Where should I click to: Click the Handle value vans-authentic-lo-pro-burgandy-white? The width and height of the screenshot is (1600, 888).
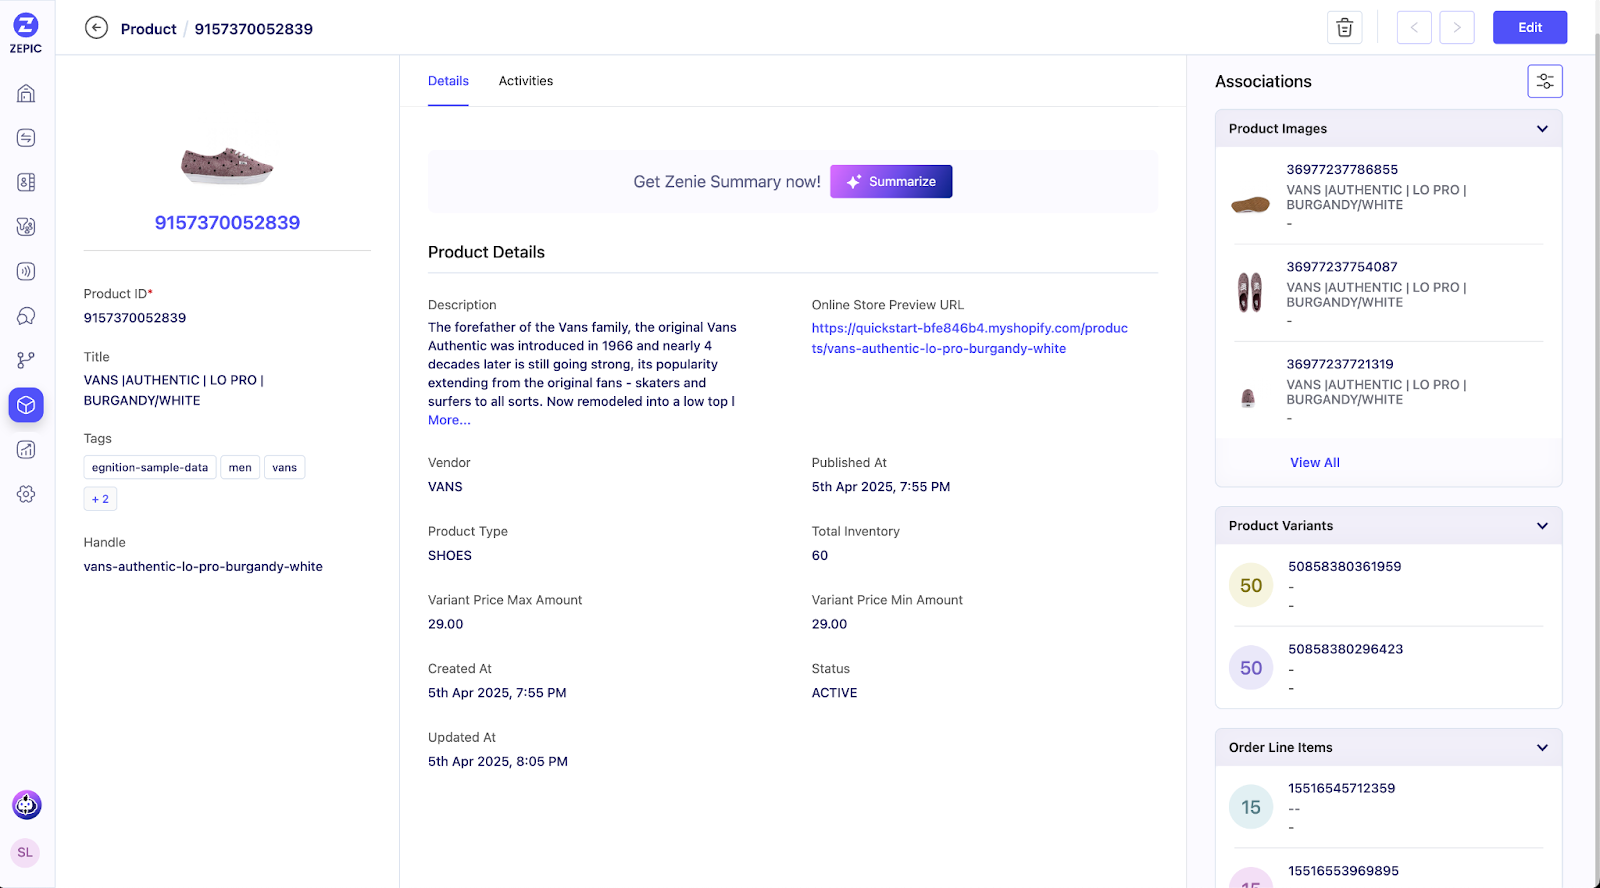pyautogui.click(x=203, y=567)
